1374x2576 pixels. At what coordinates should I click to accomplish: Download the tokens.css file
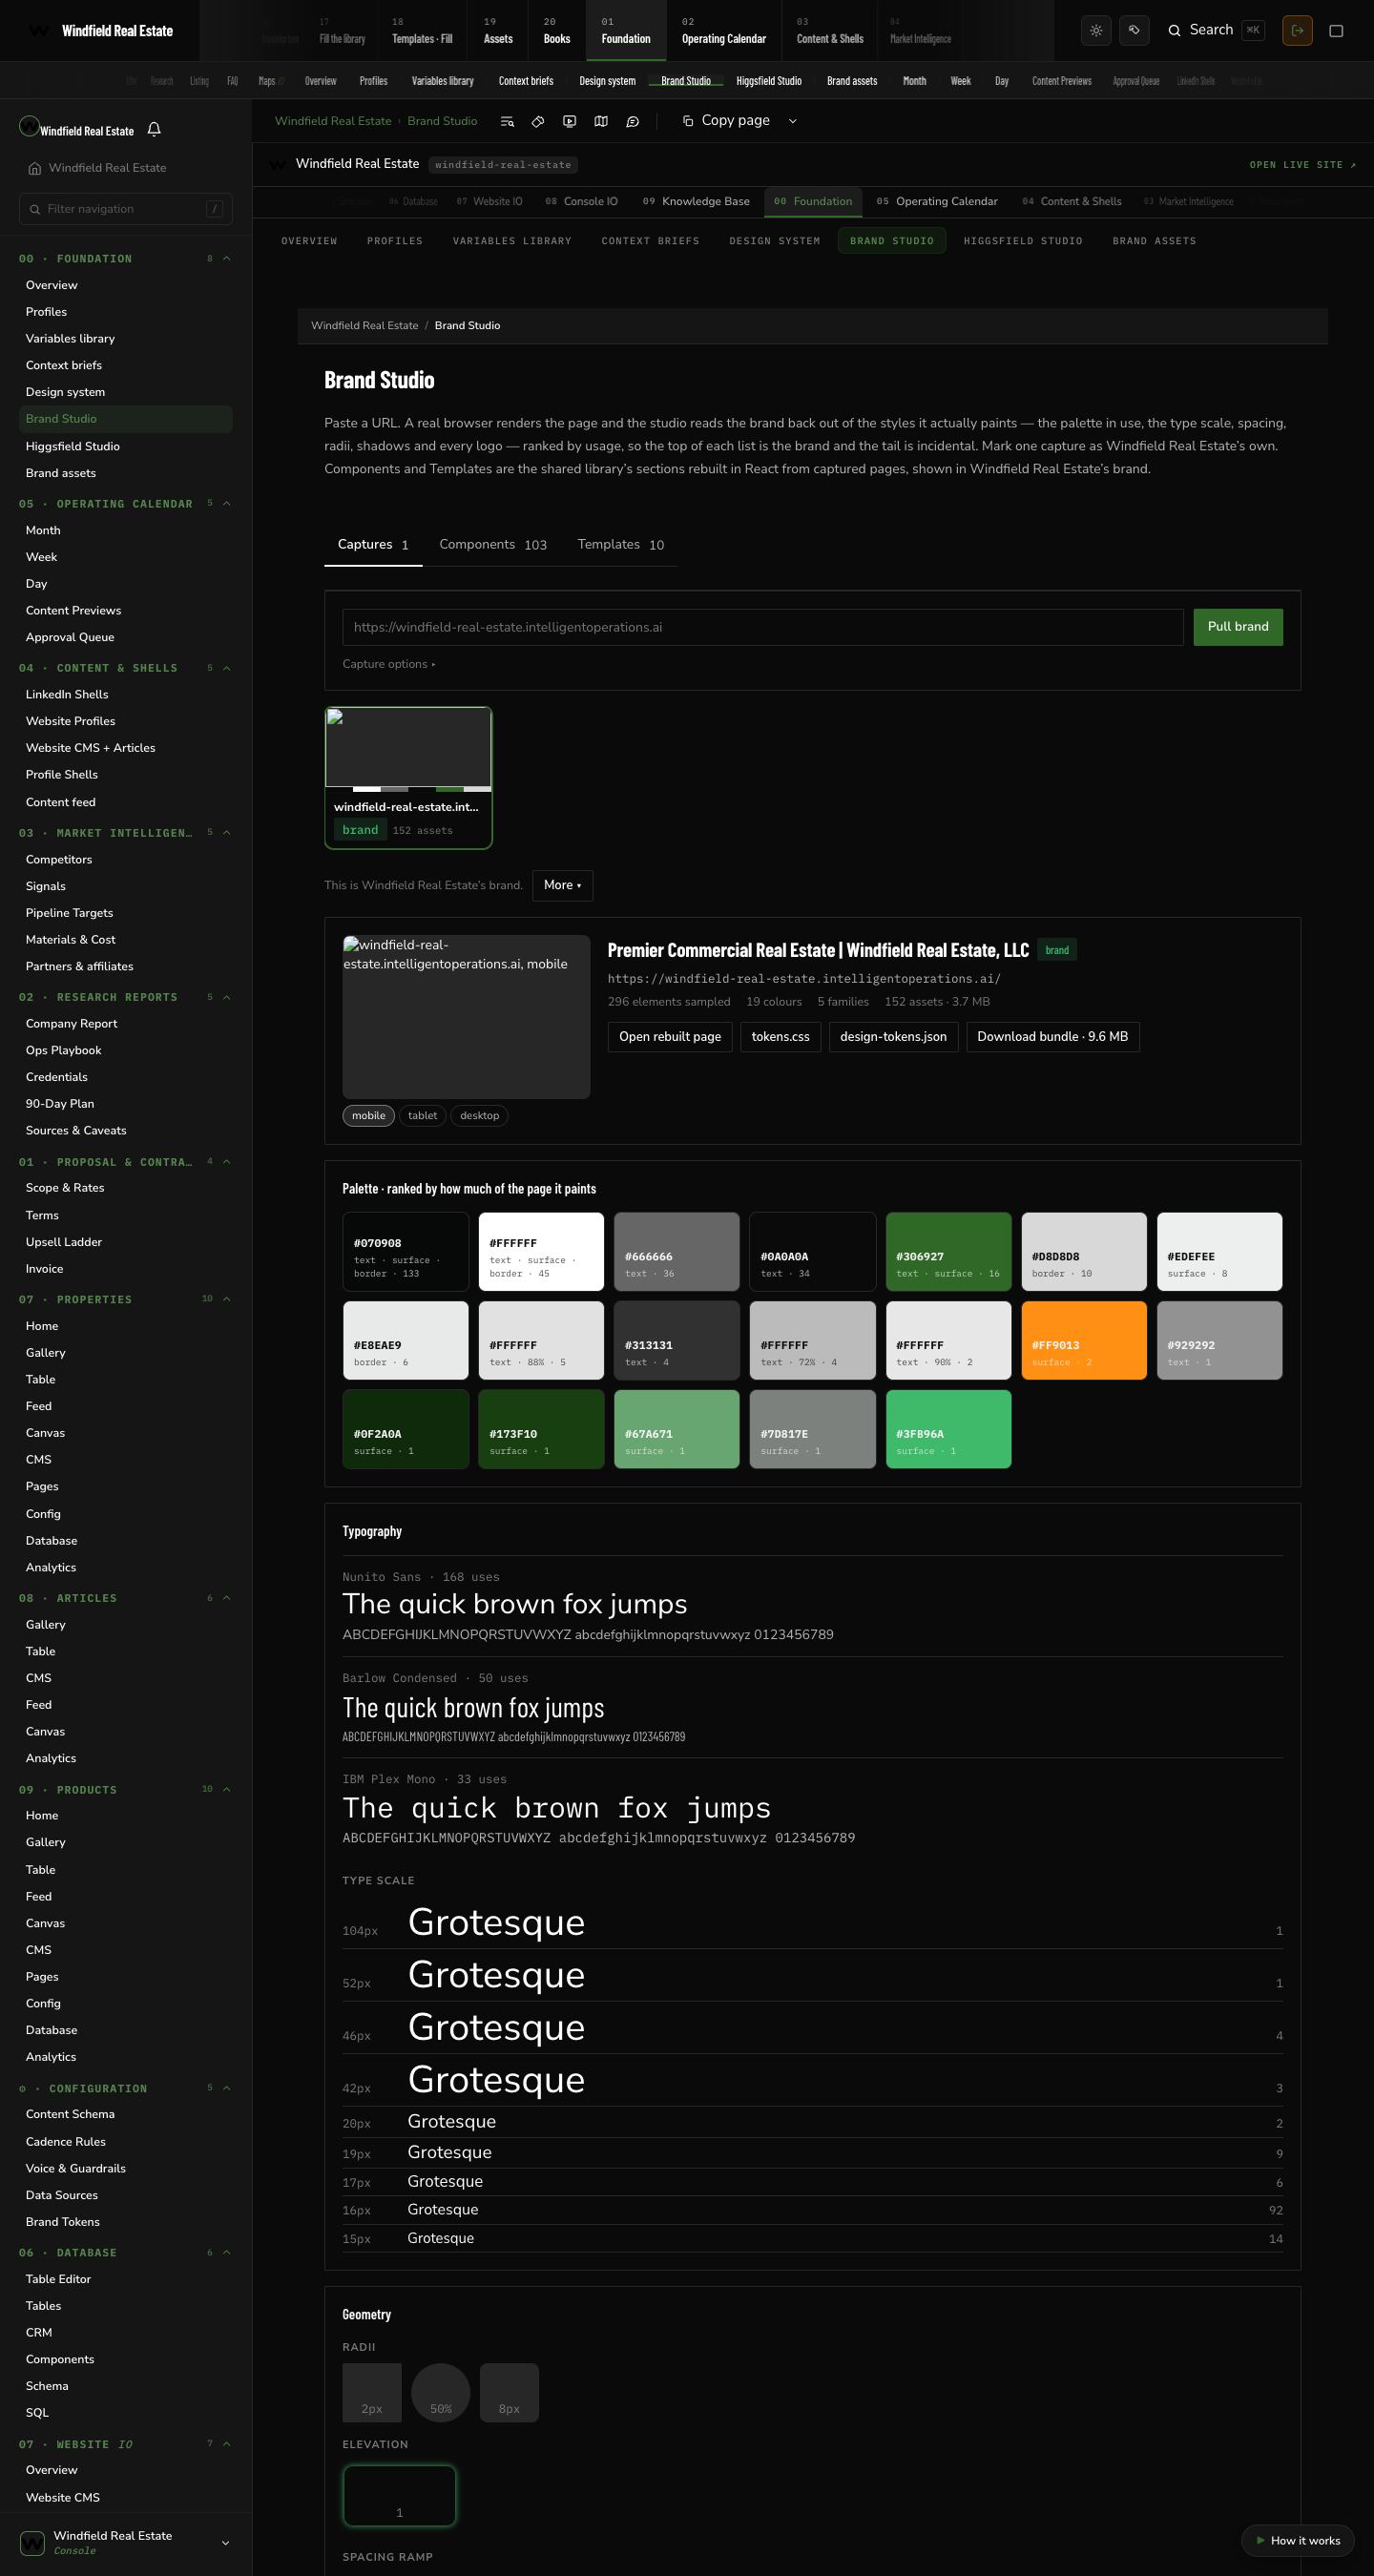pyautogui.click(x=781, y=1037)
